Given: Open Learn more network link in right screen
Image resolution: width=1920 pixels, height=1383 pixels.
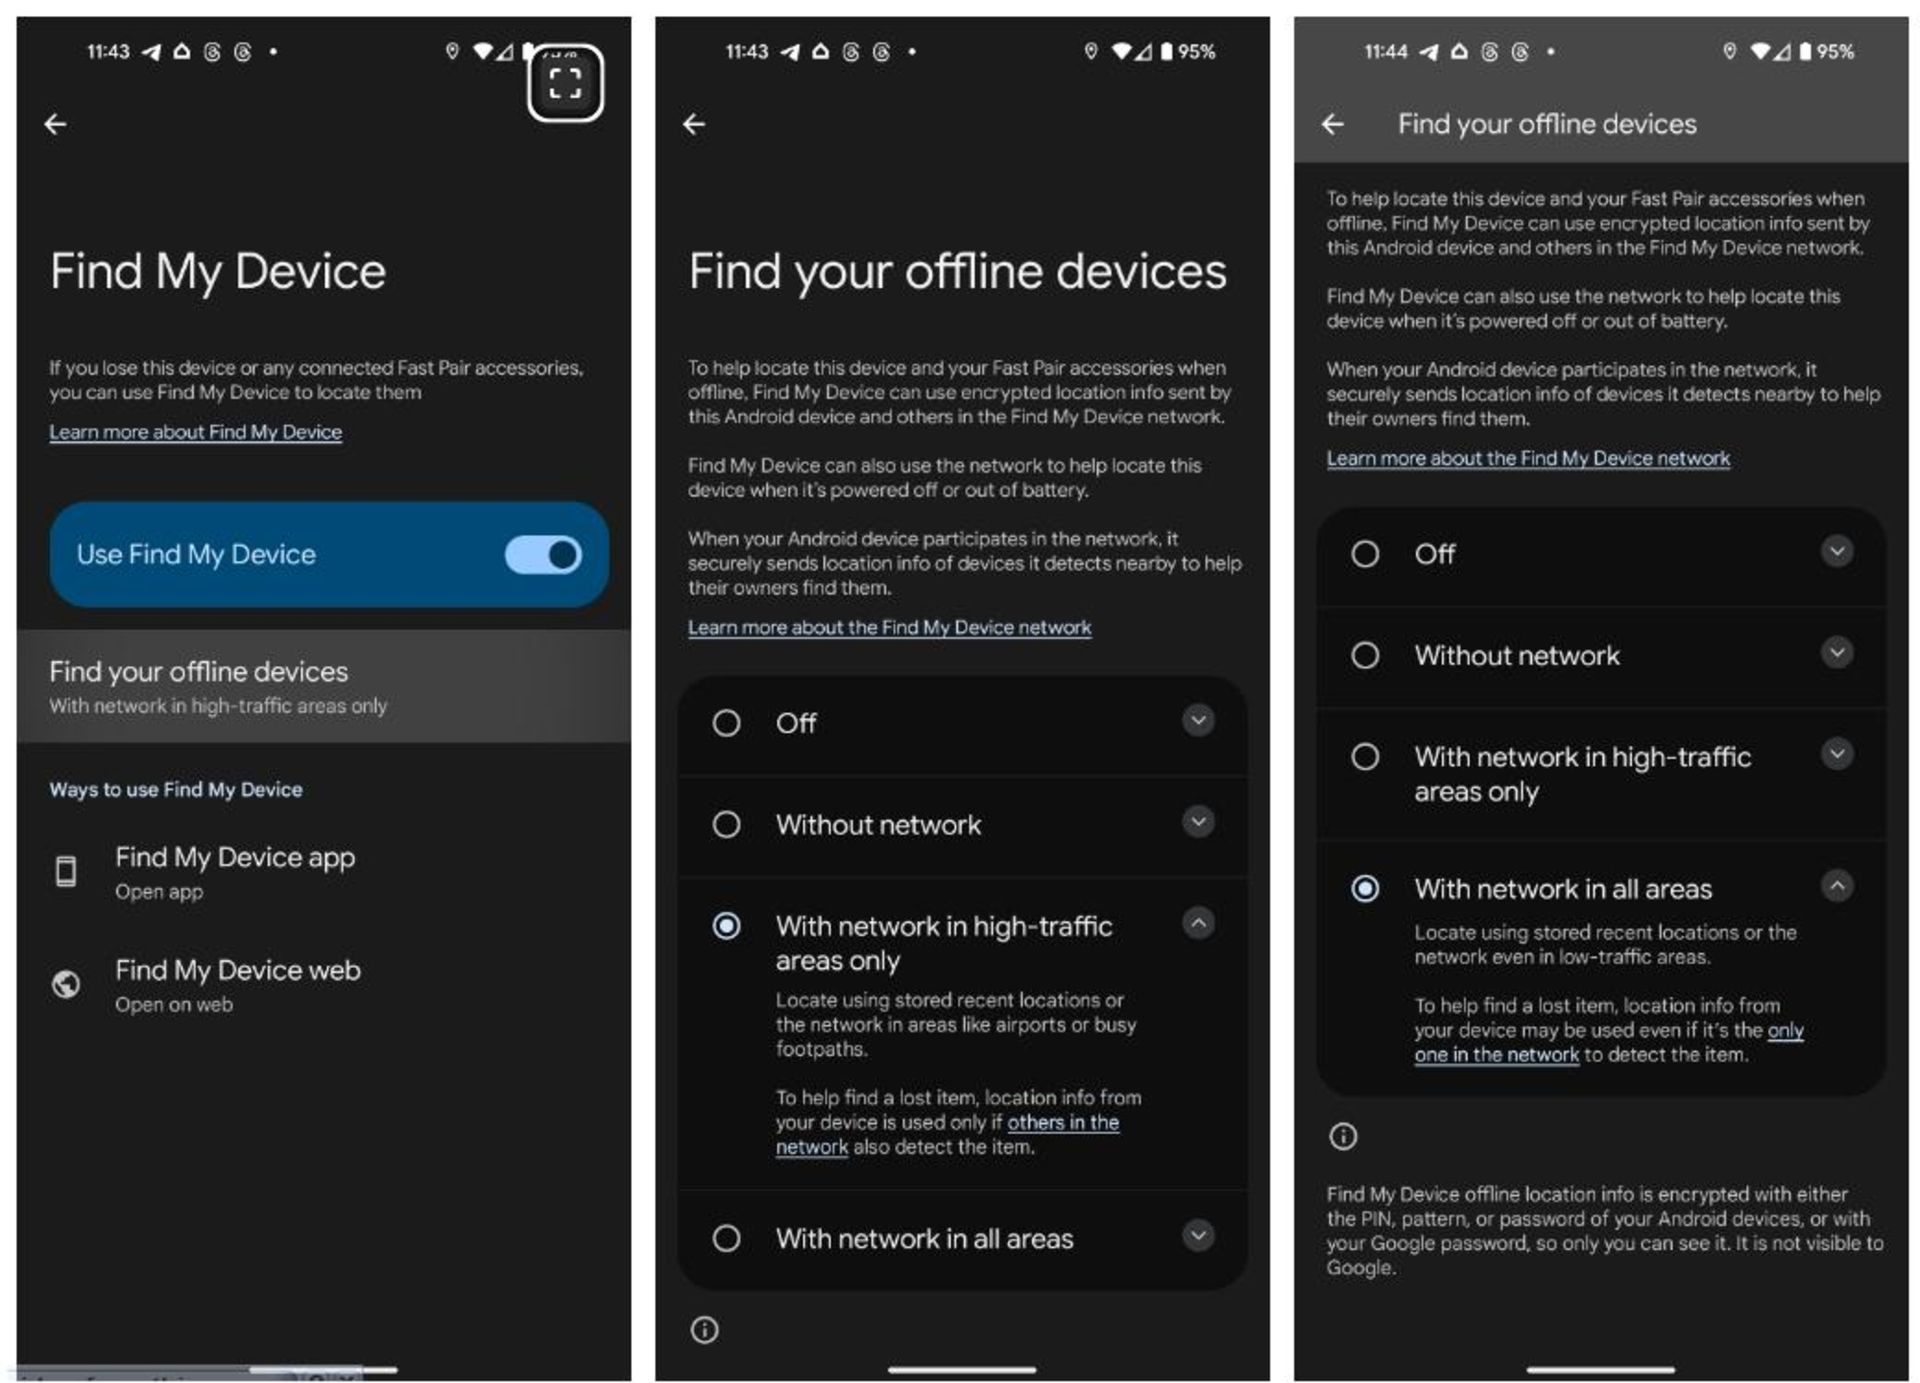Looking at the screenshot, I should [1528, 458].
